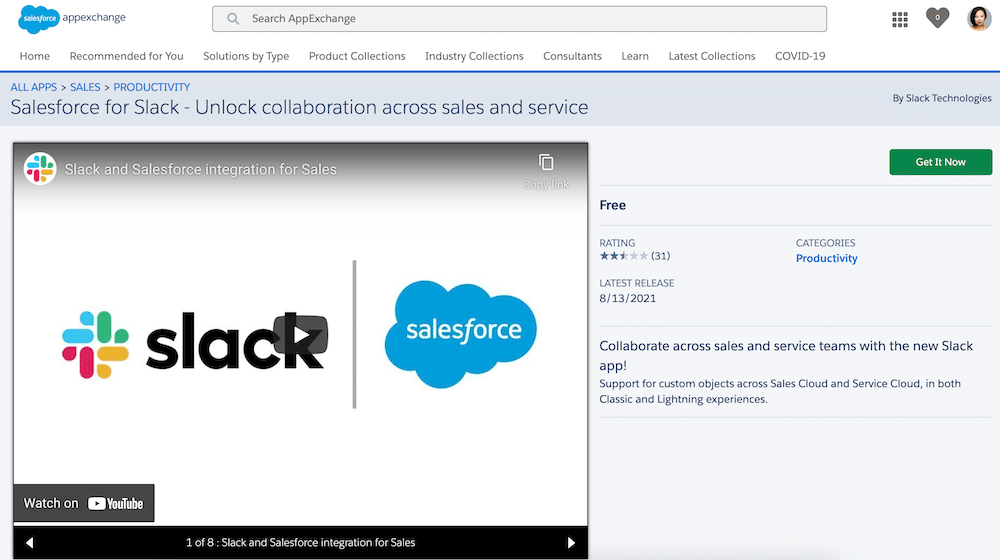Open the Home menu item
Screen dimensions: 1000x560
34,56
